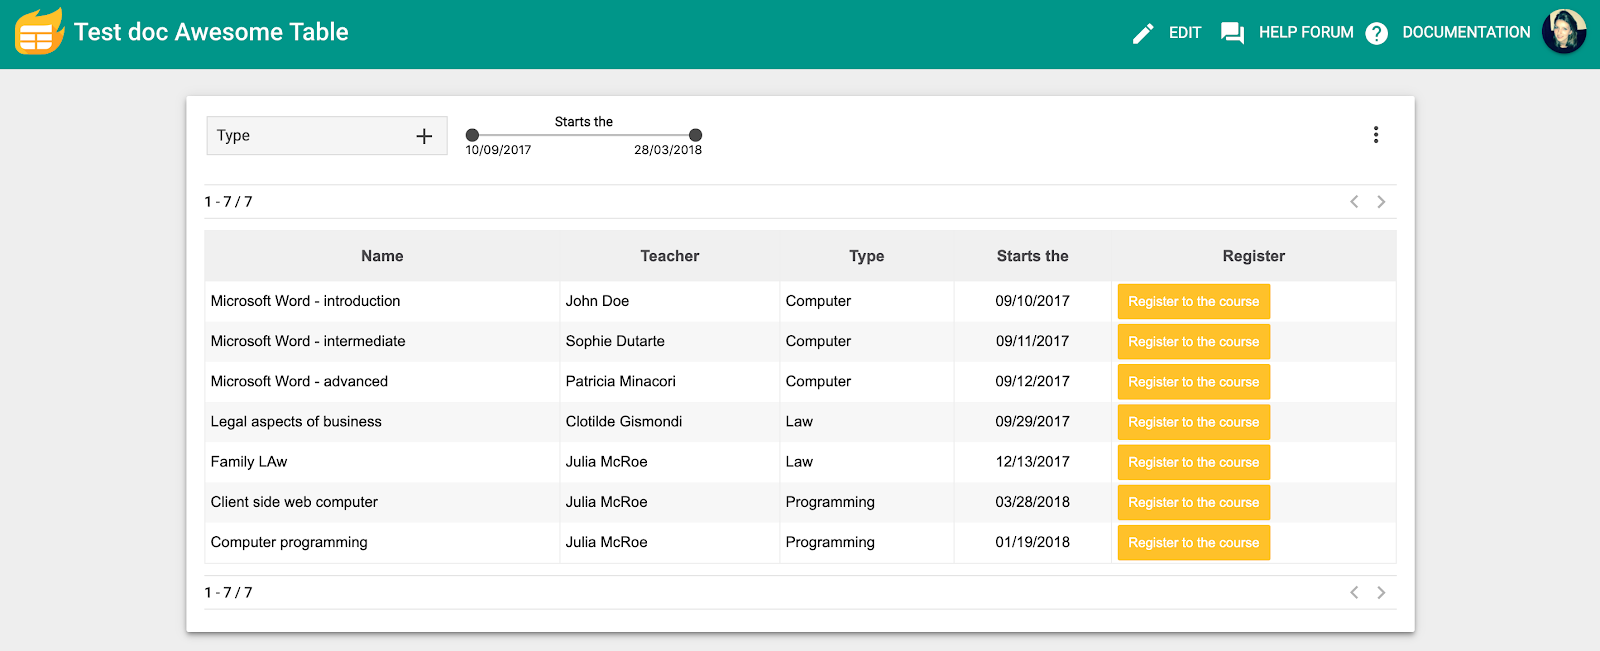The image size is (1600, 651).
Task: Open the HELP FORUM link
Action: coord(1306,33)
